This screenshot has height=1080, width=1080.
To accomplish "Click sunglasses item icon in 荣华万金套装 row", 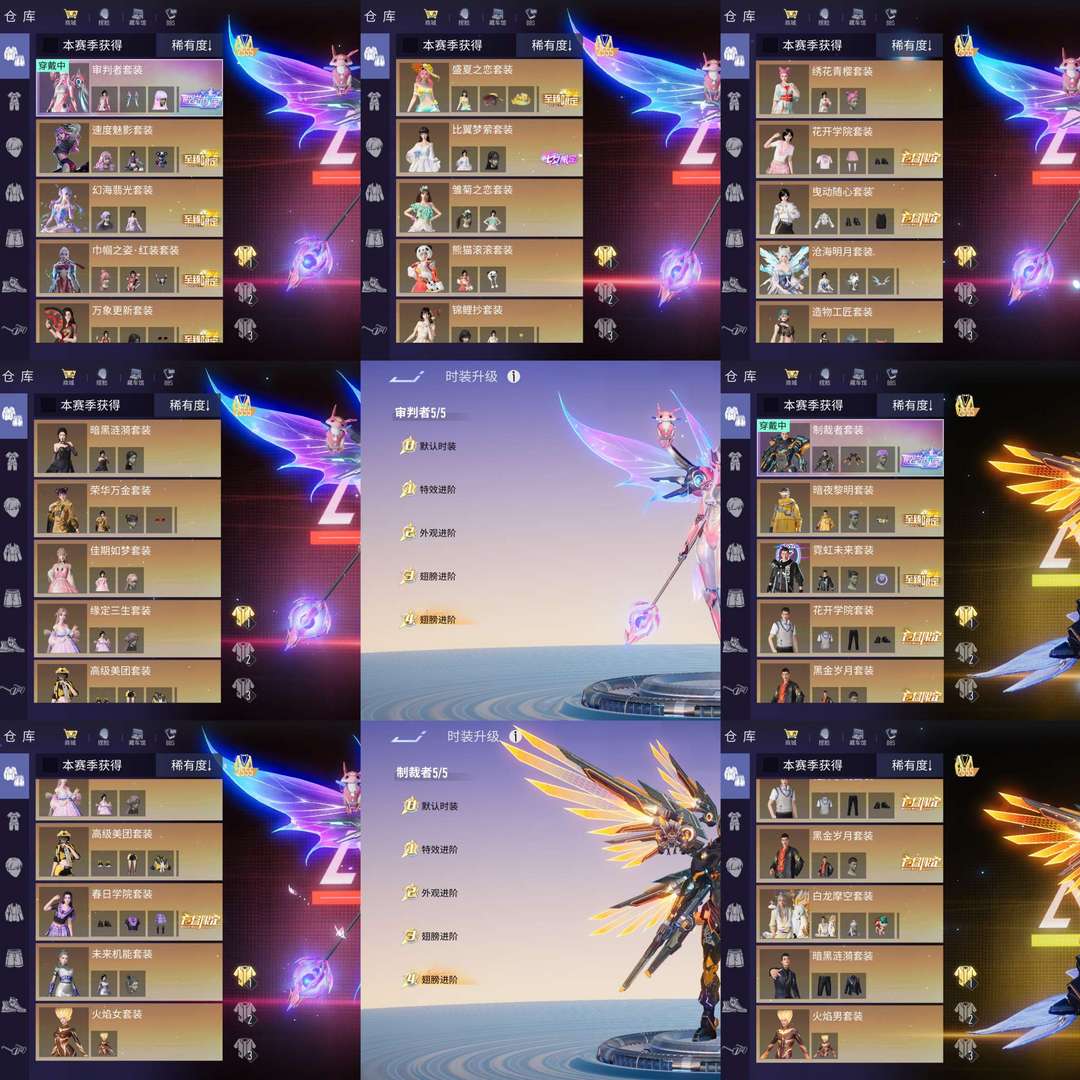I will 160,520.
